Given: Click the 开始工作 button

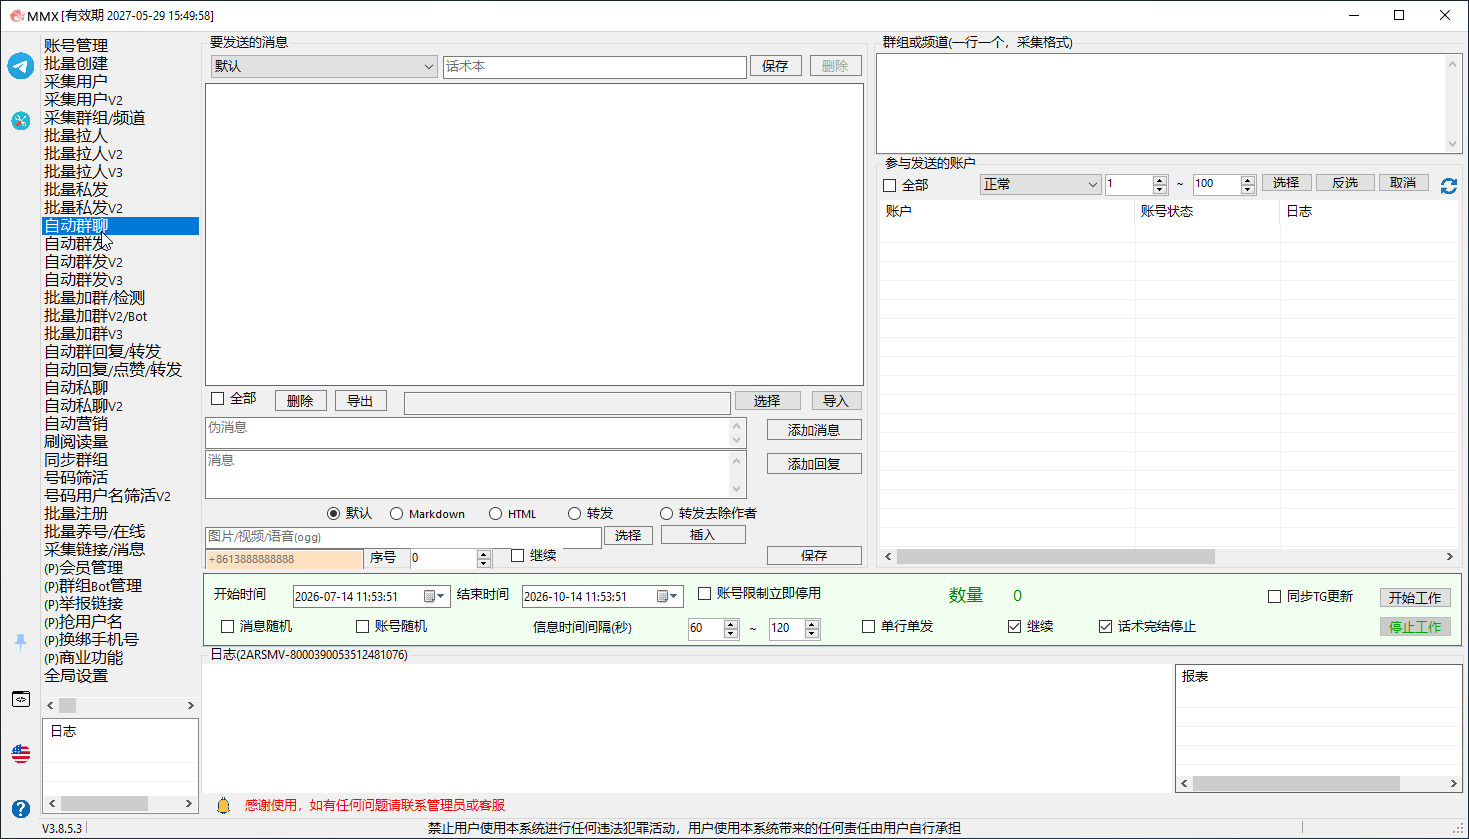Looking at the screenshot, I should click(x=1414, y=597).
